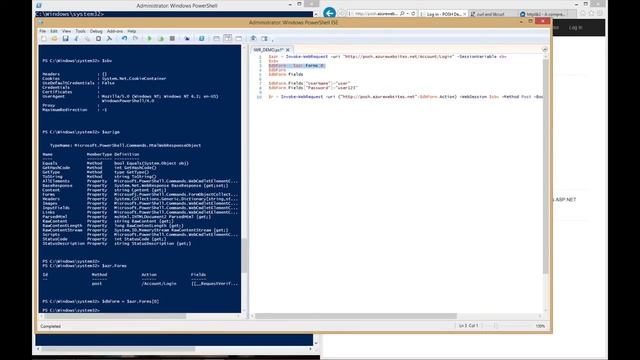Click the background 'Administrator: Windows PowerShell' title bar
Screen dimensions: 640x360
[176, 5]
